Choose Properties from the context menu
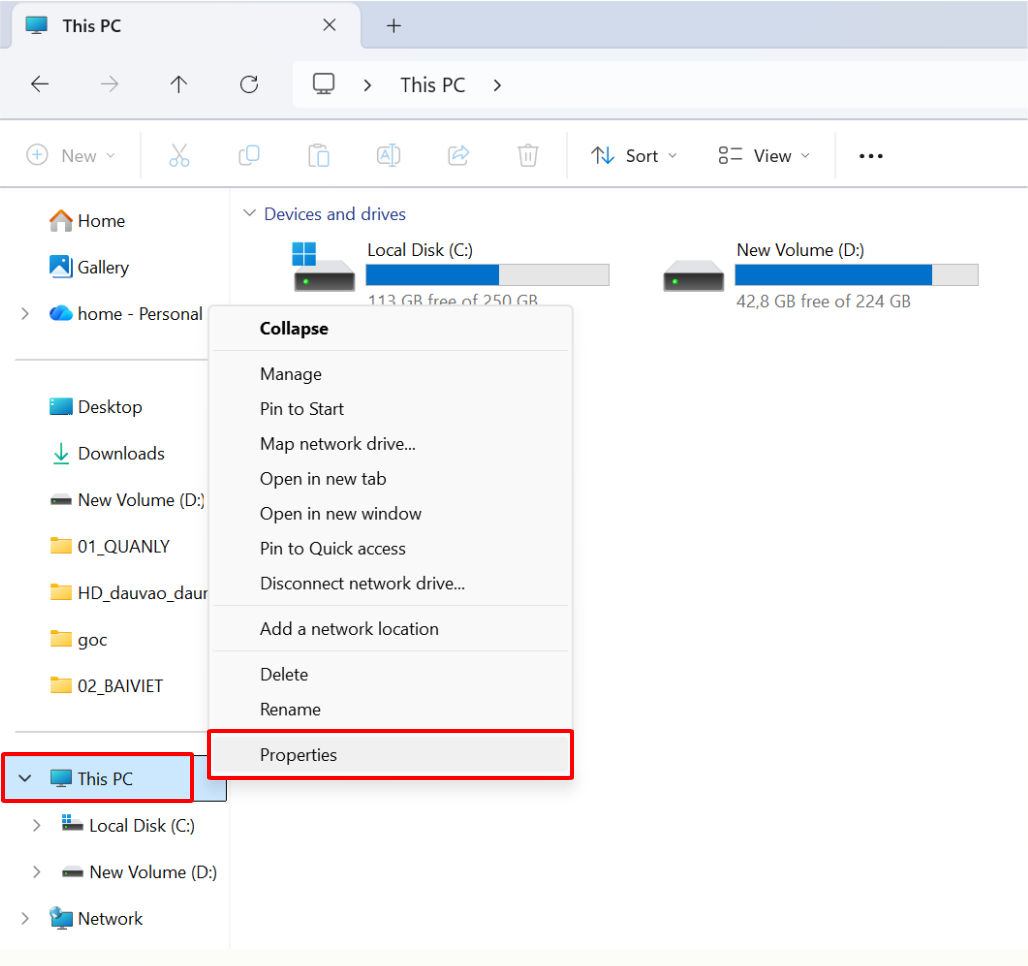Screen dimensions: 1028x966 coord(298,755)
